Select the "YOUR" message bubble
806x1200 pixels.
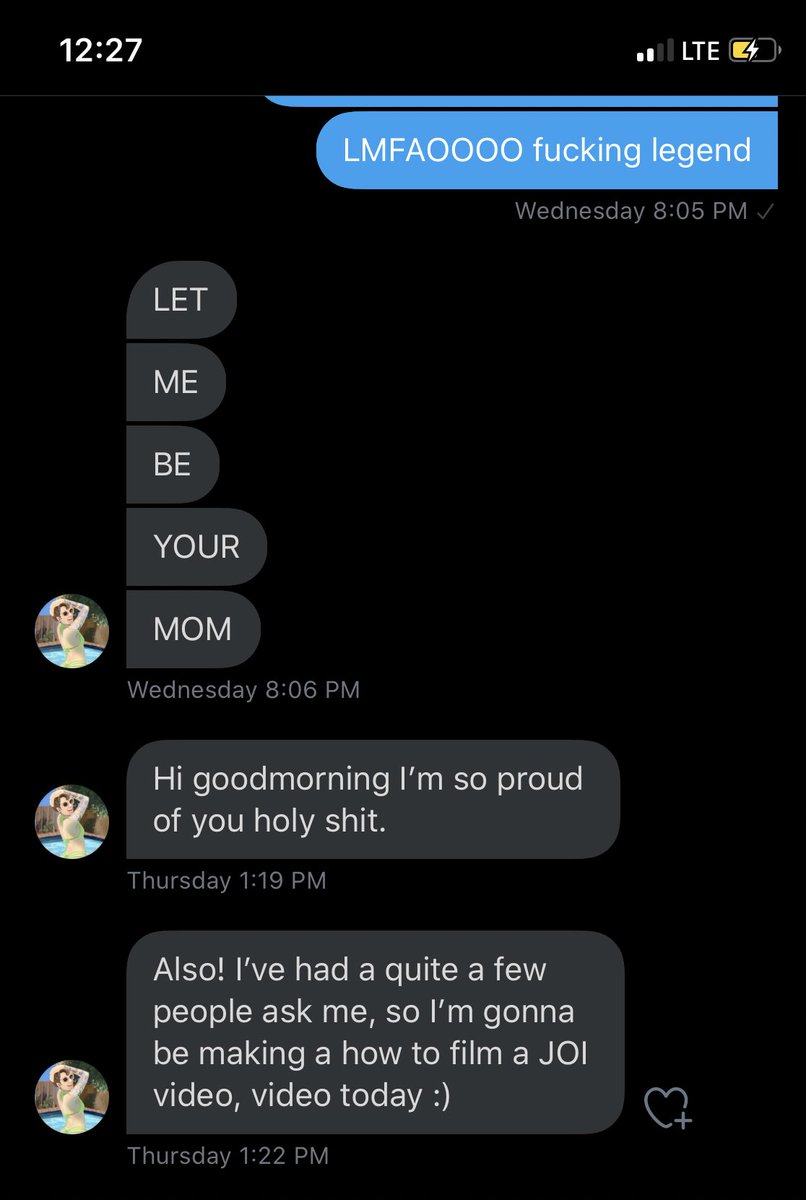point(196,546)
